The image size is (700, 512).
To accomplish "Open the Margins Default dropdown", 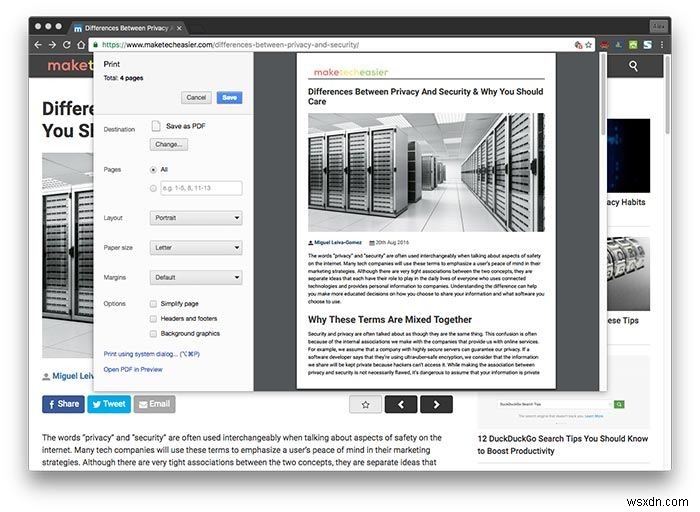I will click(x=196, y=278).
